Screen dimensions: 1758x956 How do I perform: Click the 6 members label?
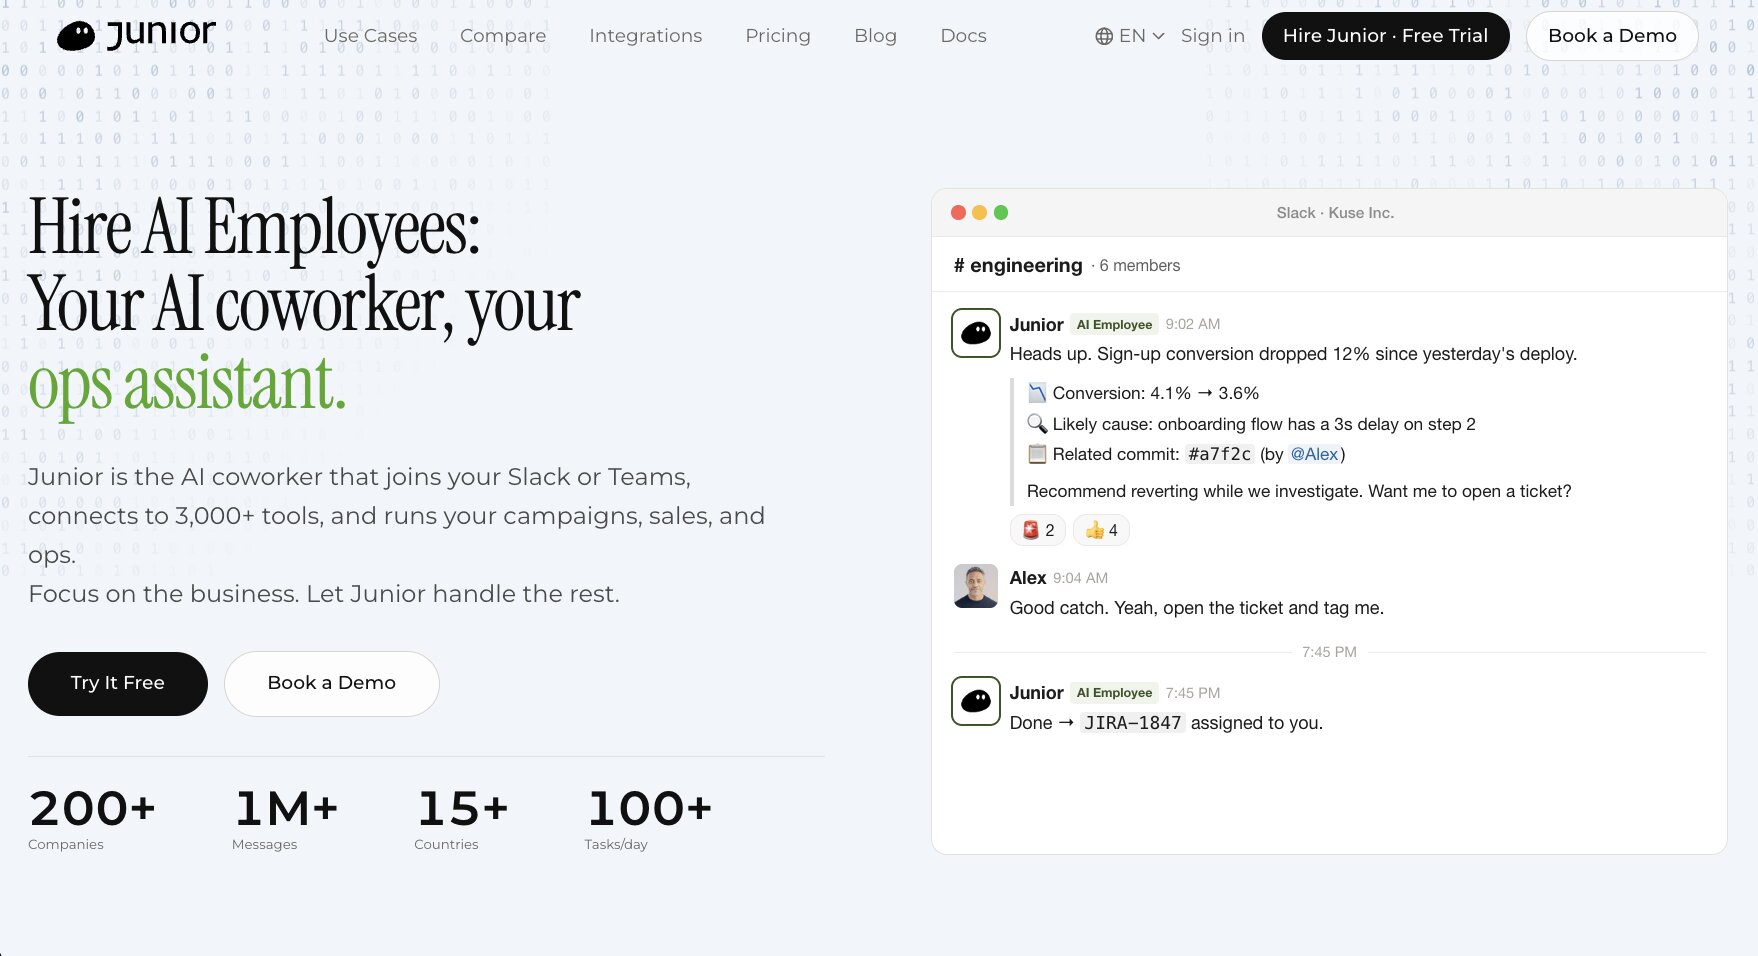point(1140,265)
